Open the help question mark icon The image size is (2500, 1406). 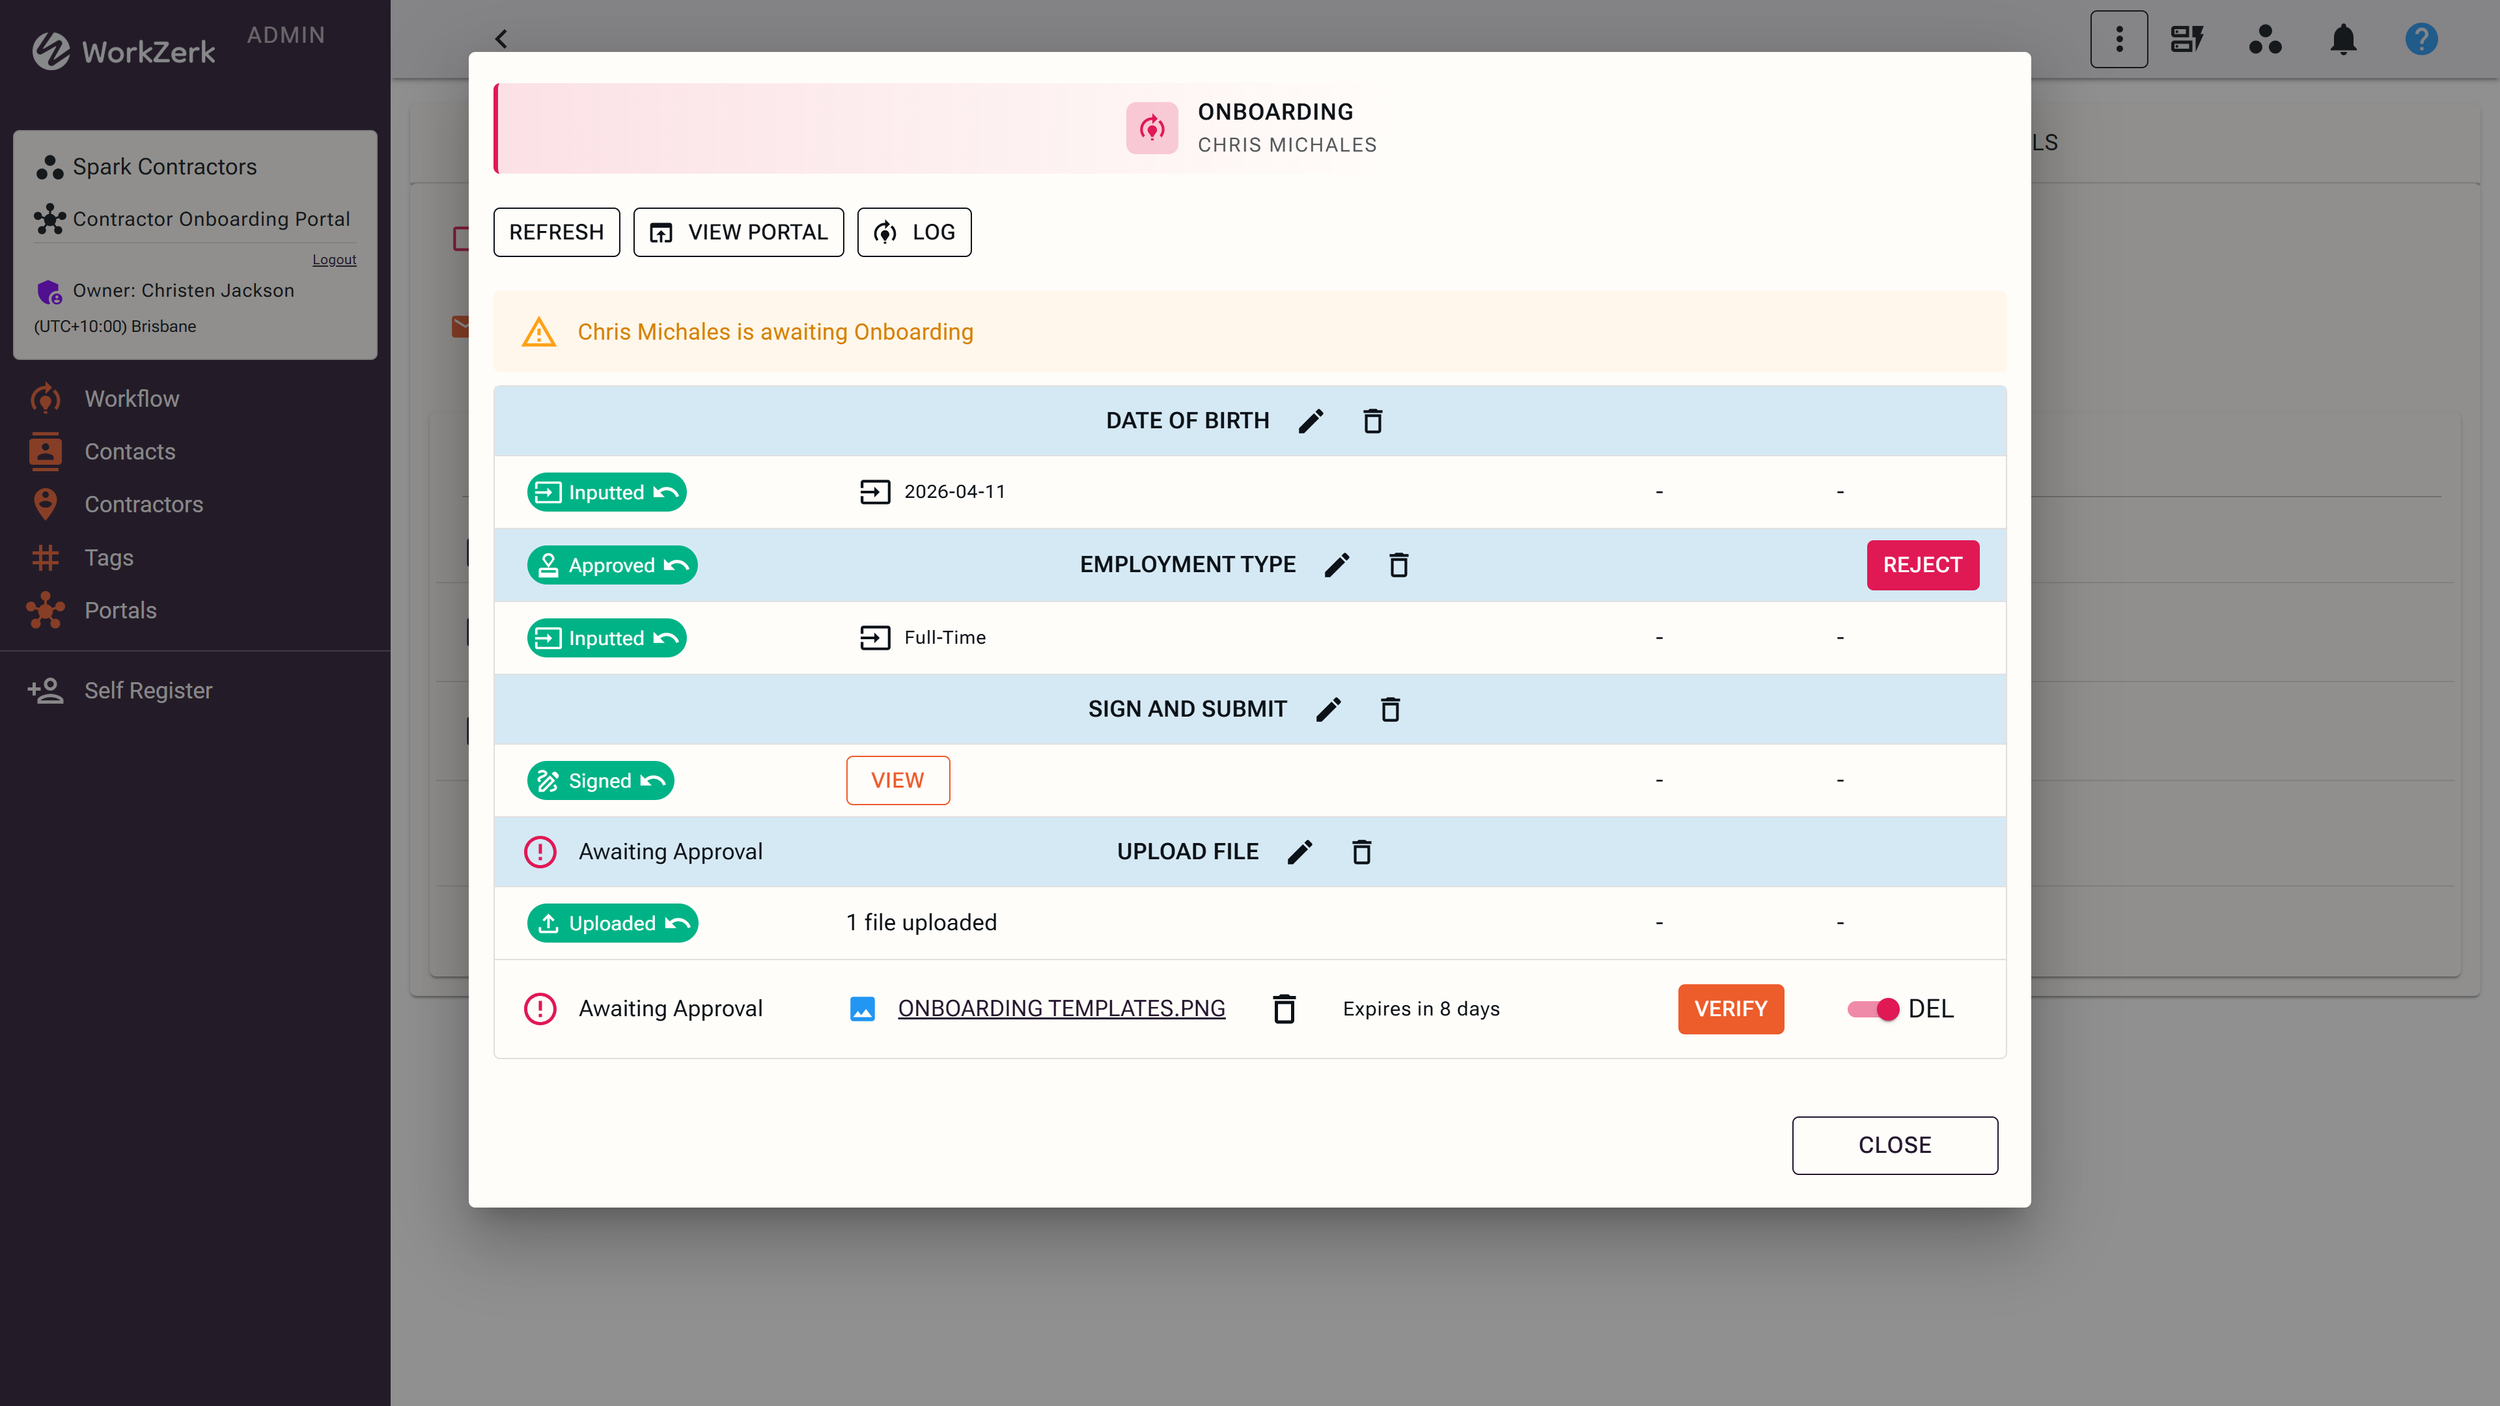2421,39
